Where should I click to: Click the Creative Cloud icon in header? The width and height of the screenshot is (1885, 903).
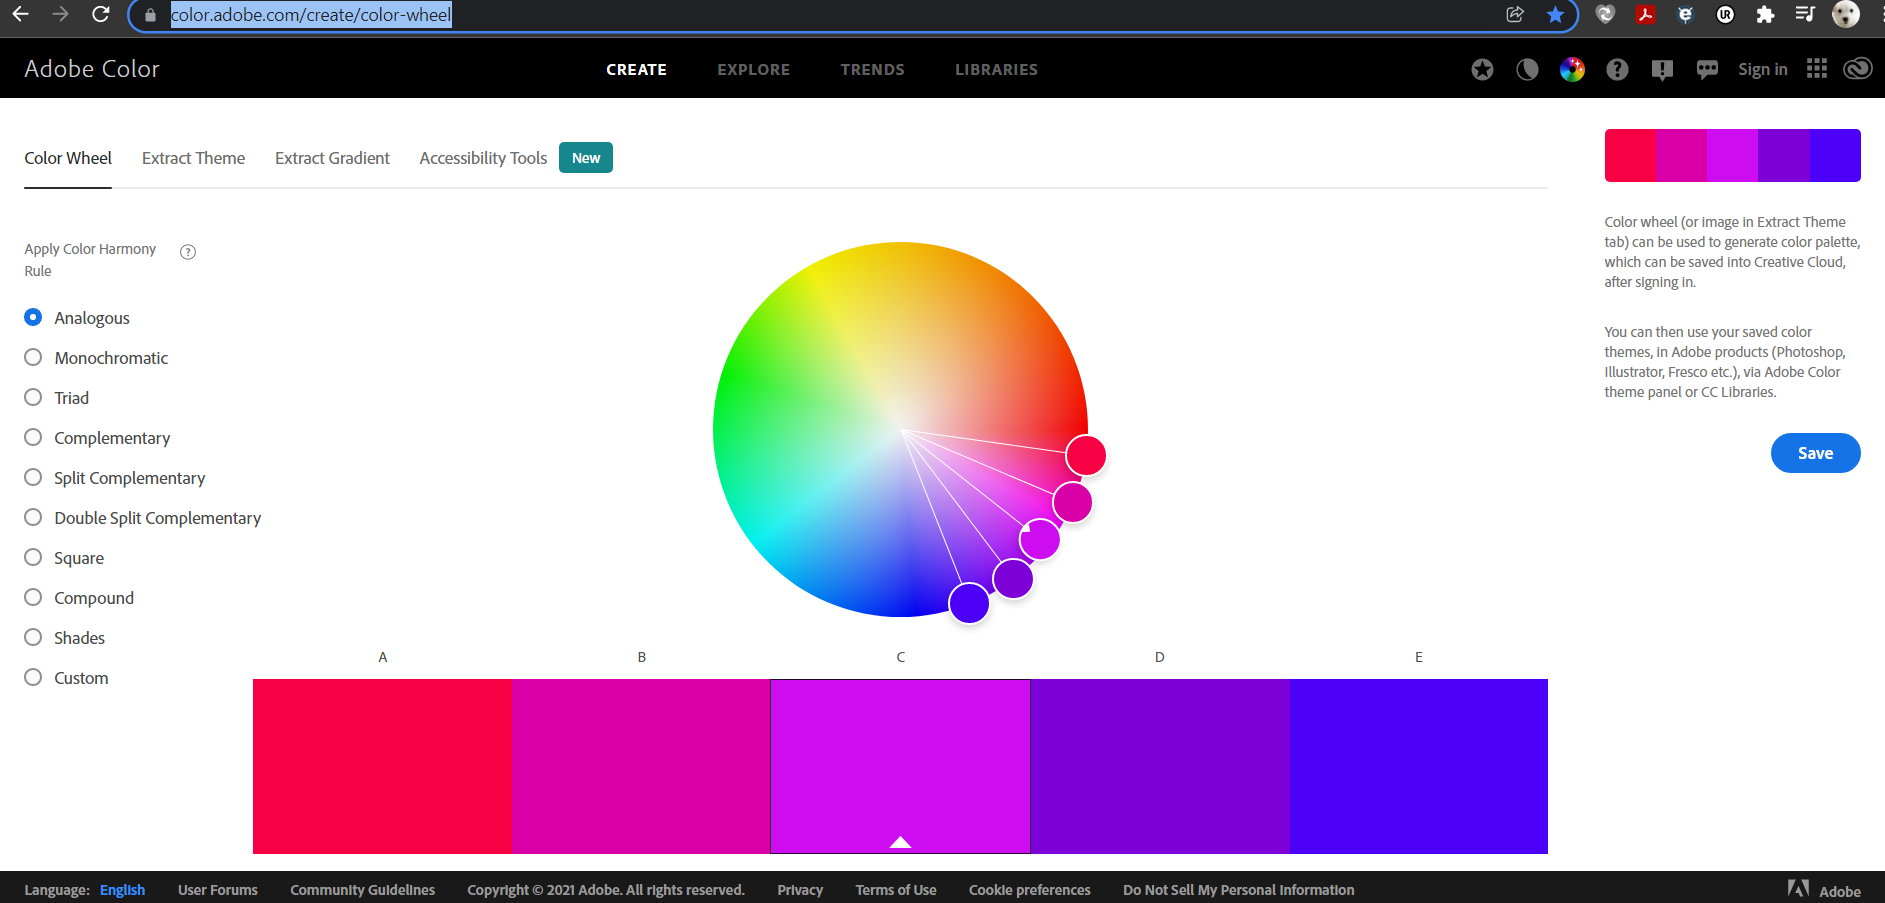click(x=1858, y=68)
